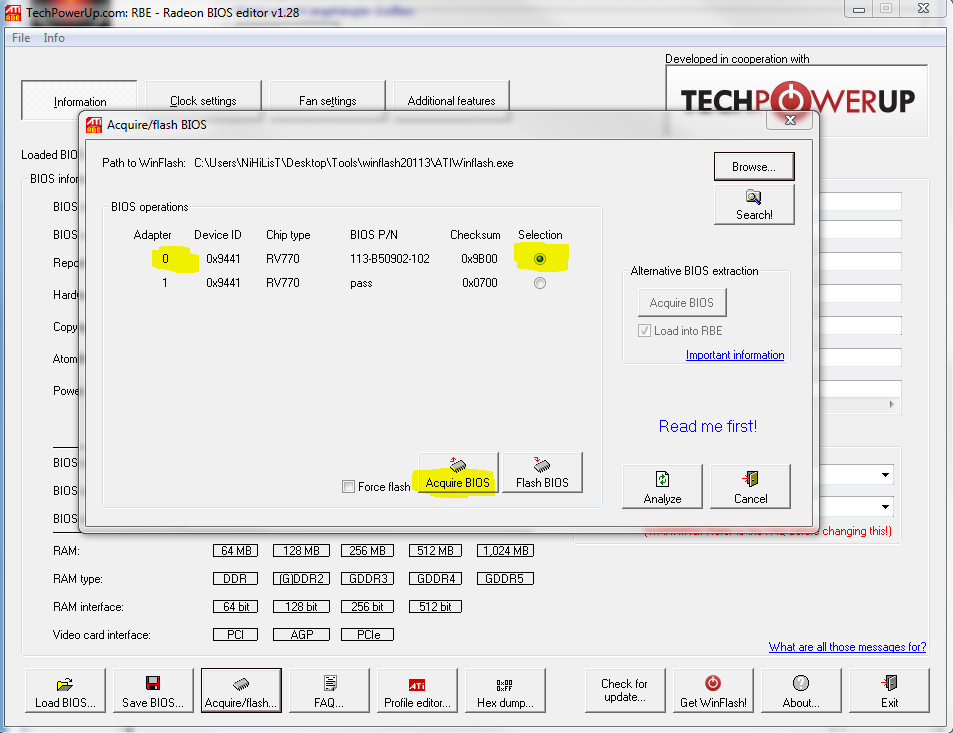Open the About... dialog button
The height and width of the screenshot is (733, 953).
tap(801, 690)
